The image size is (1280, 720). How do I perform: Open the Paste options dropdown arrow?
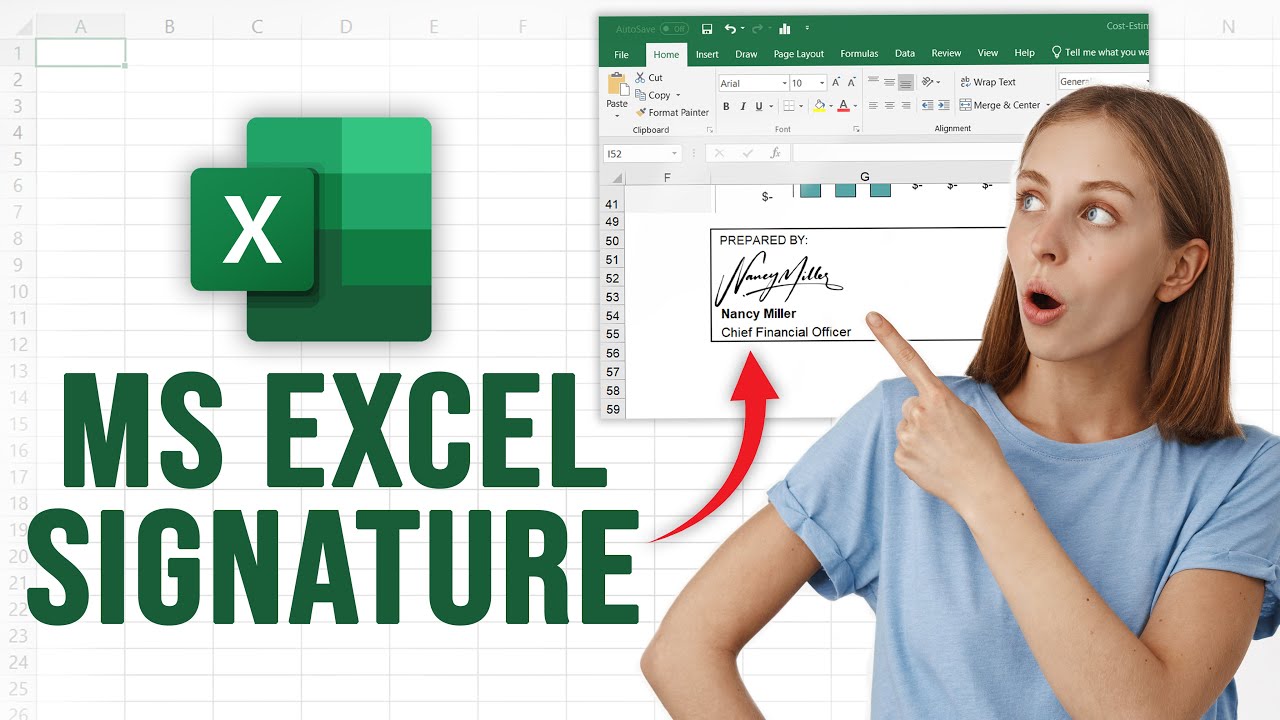pos(617,115)
